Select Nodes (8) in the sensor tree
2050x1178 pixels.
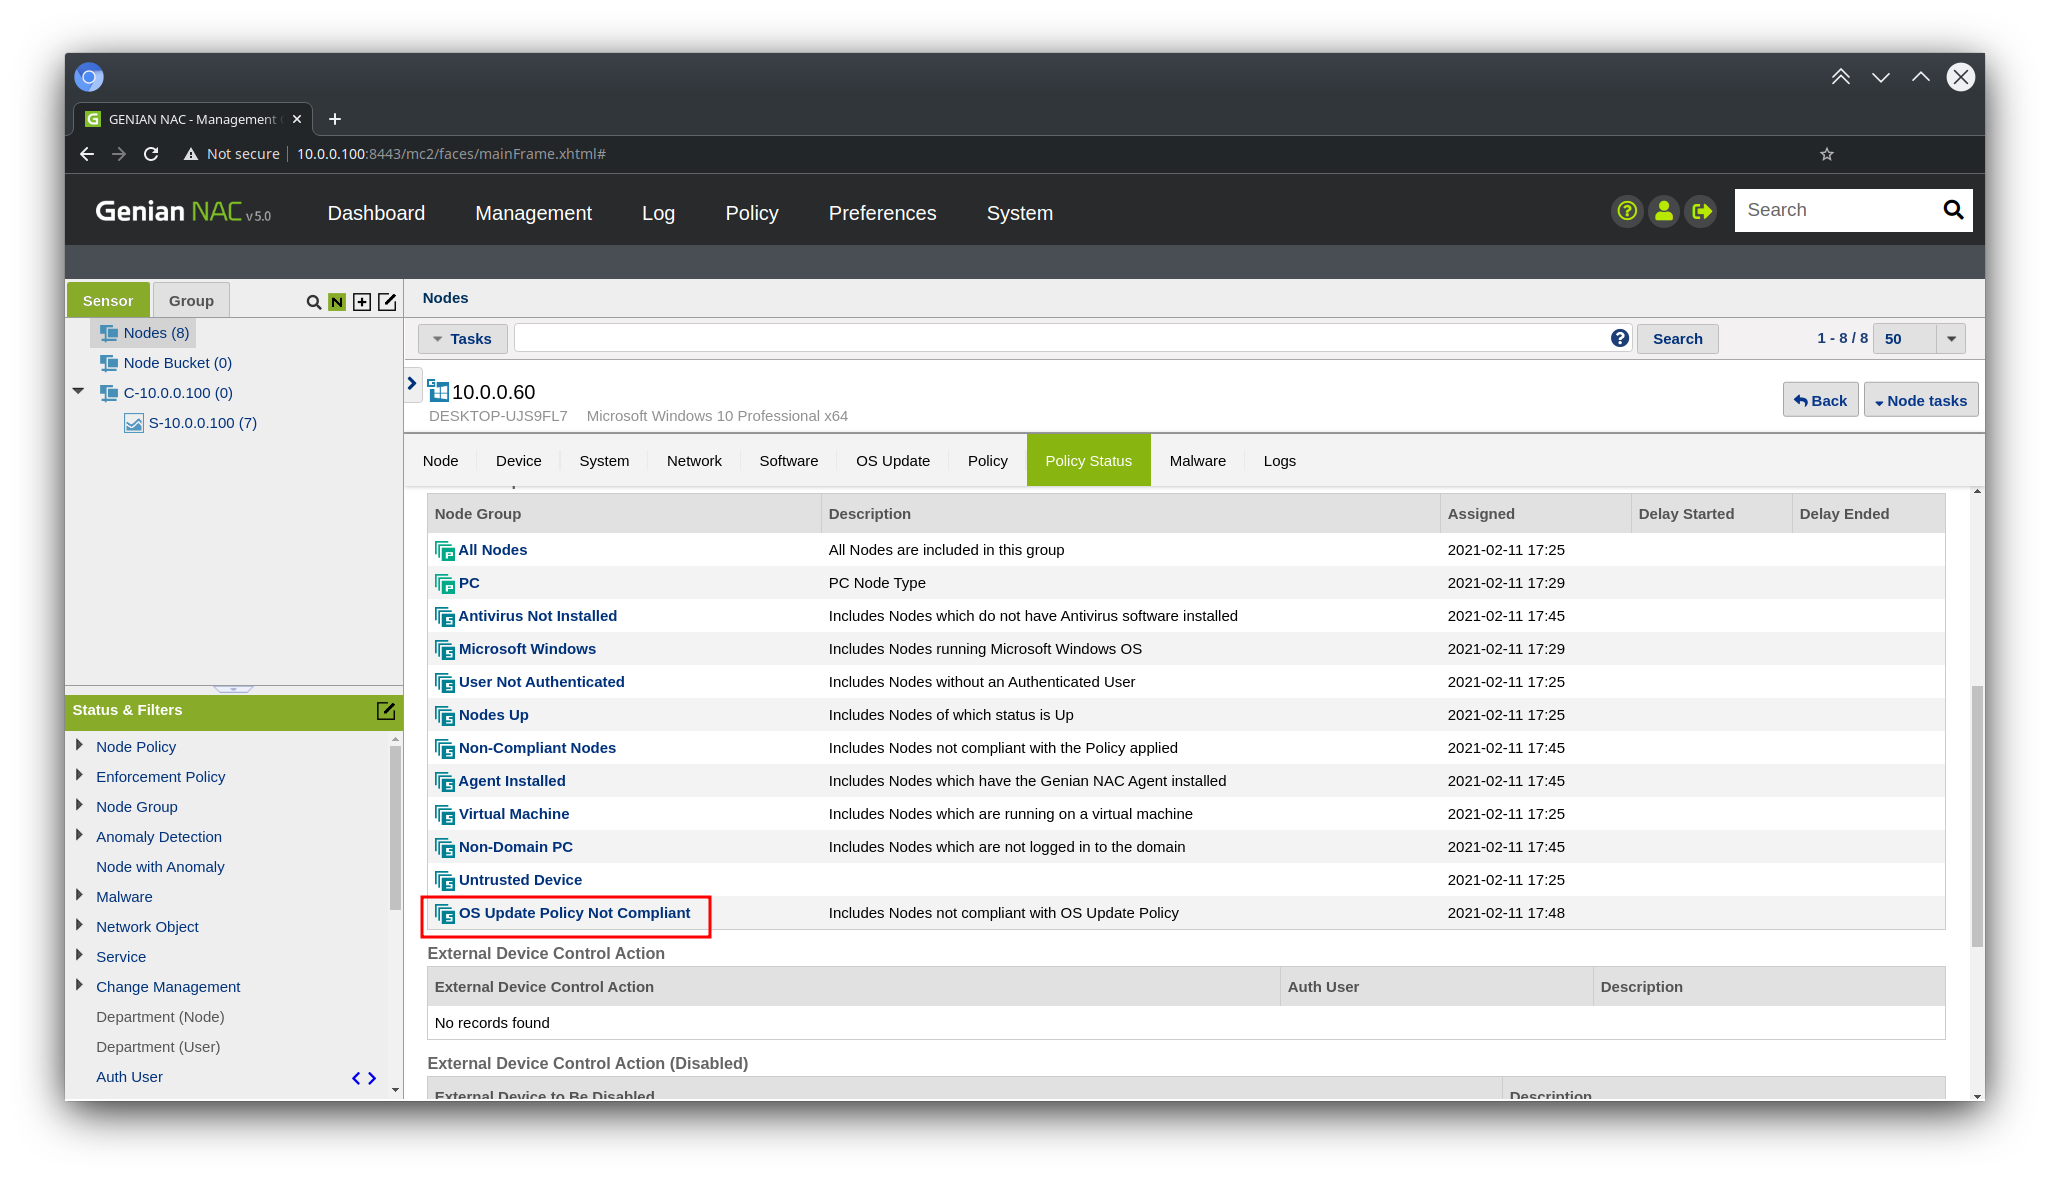tap(156, 333)
